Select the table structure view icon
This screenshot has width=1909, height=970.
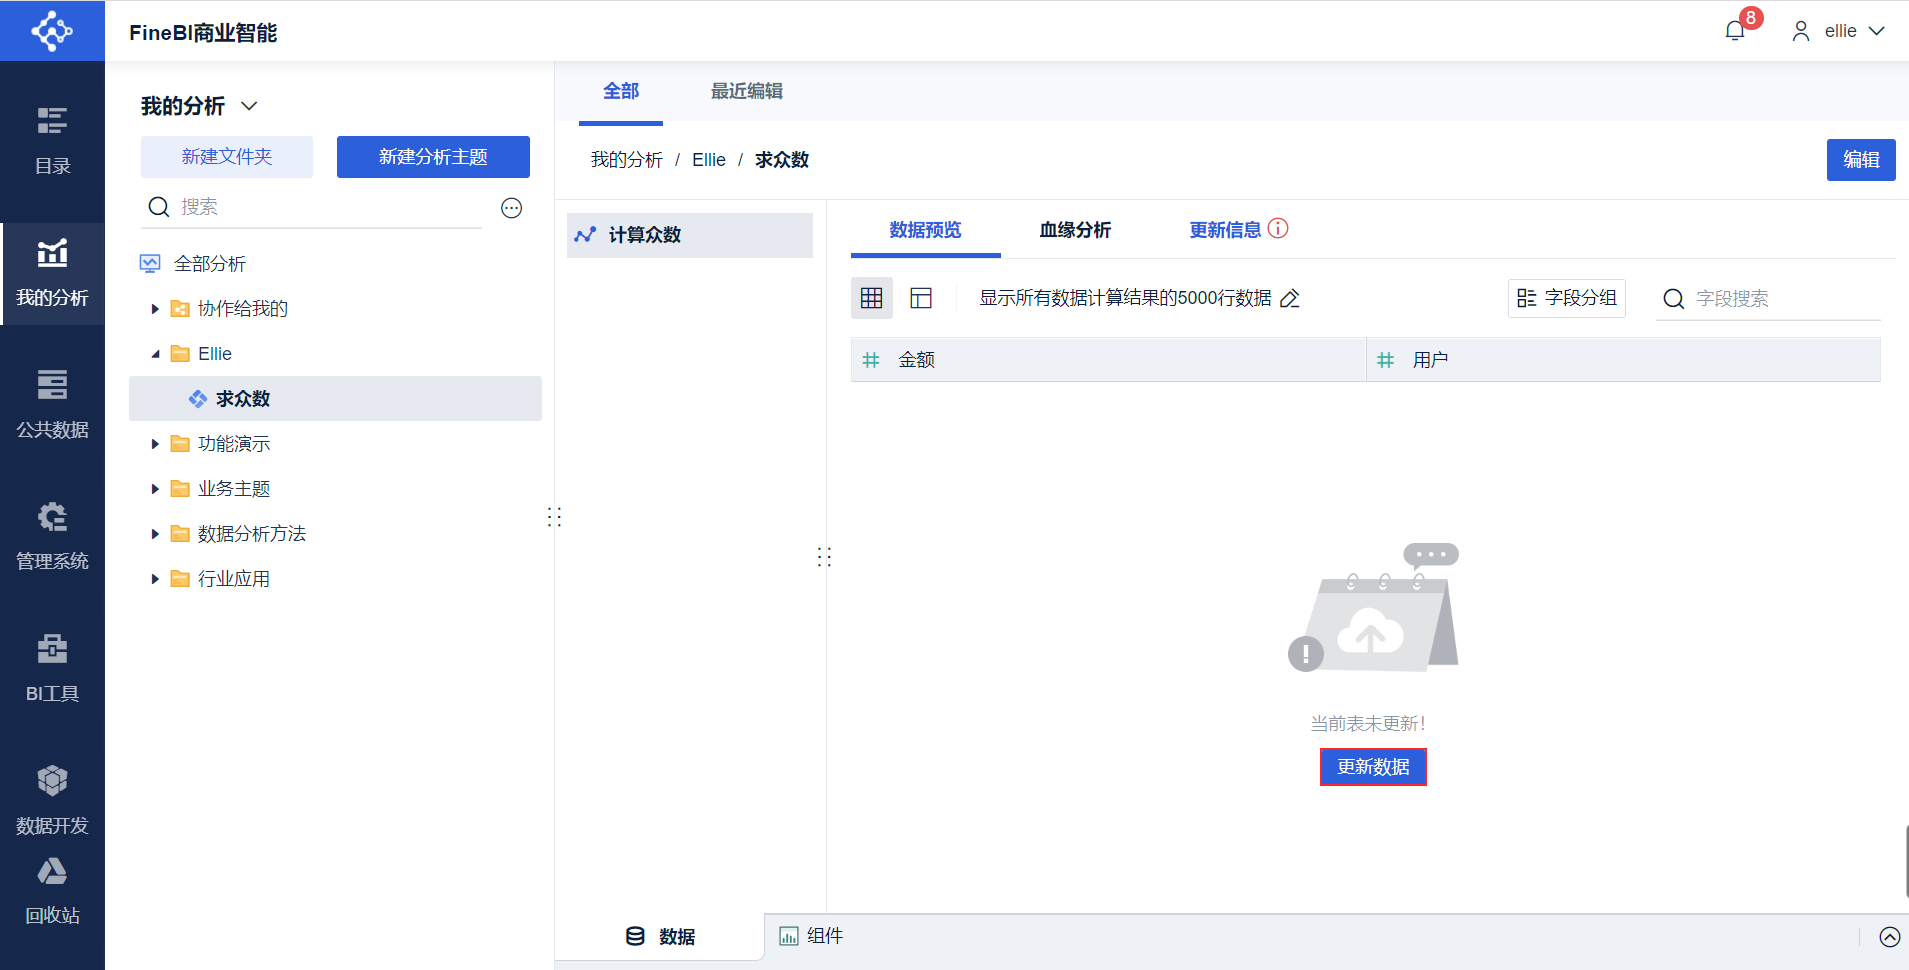coord(921,298)
